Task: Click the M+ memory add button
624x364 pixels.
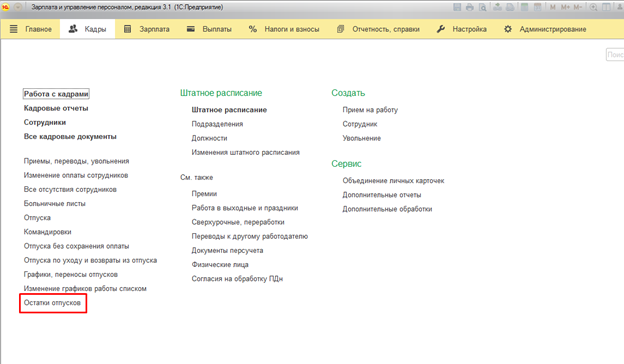Action: (x=565, y=7)
